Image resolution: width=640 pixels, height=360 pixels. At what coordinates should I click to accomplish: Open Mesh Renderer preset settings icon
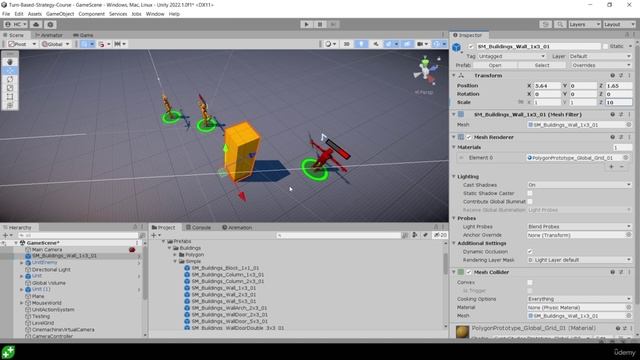(621, 137)
